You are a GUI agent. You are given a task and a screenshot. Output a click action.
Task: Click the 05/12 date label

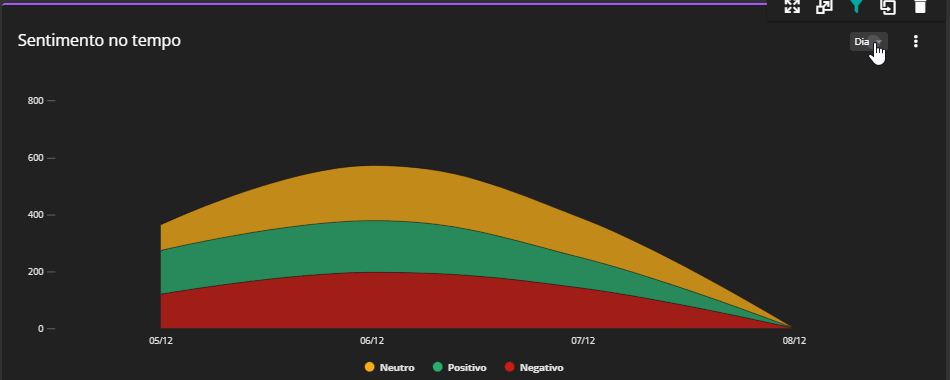click(x=161, y=341)
